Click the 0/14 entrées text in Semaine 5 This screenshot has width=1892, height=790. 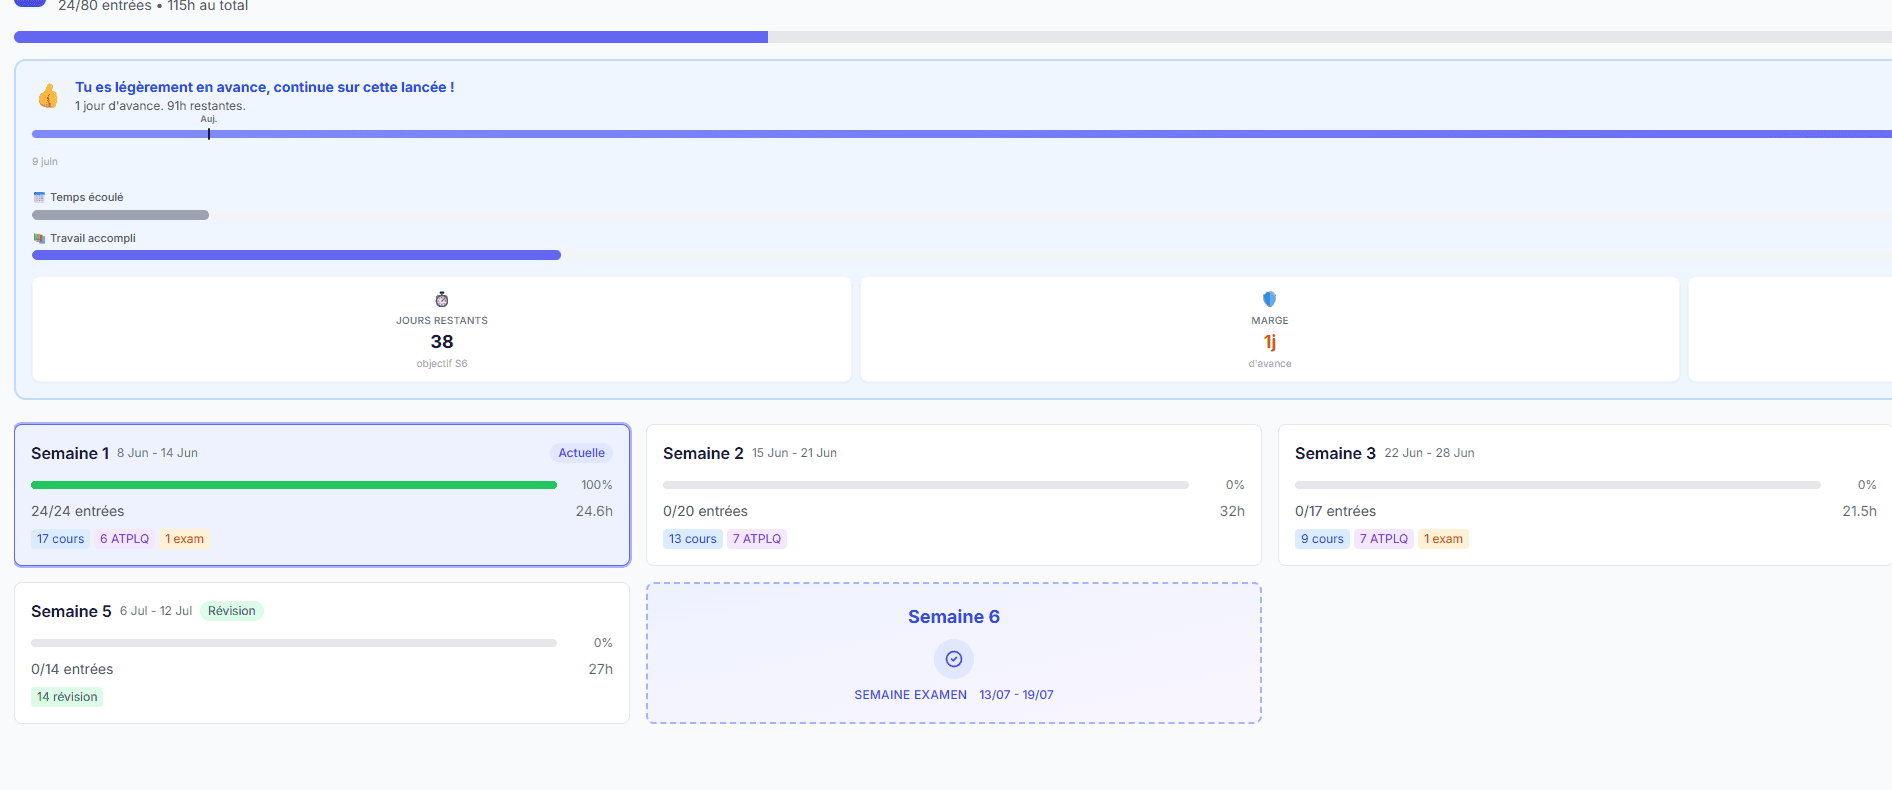(x=72, y=669)
